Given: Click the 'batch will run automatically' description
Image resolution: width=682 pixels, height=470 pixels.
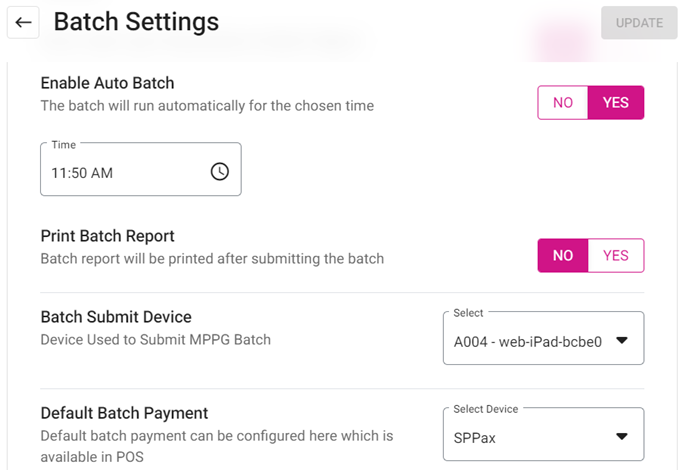Looking at the screenshot, I should coord(207,106).
